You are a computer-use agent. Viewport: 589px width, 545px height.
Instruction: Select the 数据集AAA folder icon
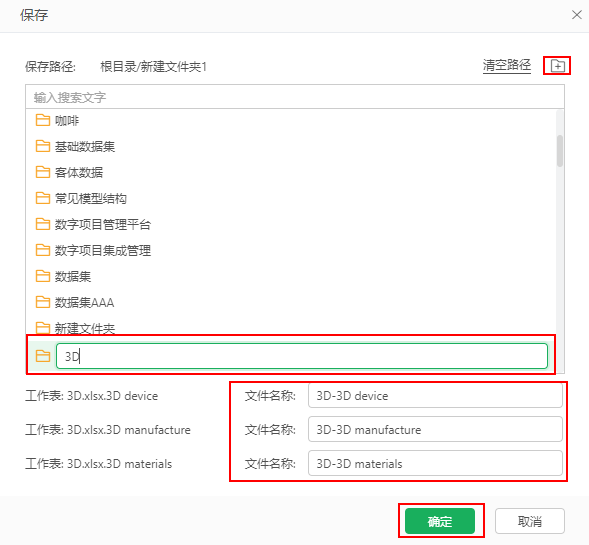42,302
